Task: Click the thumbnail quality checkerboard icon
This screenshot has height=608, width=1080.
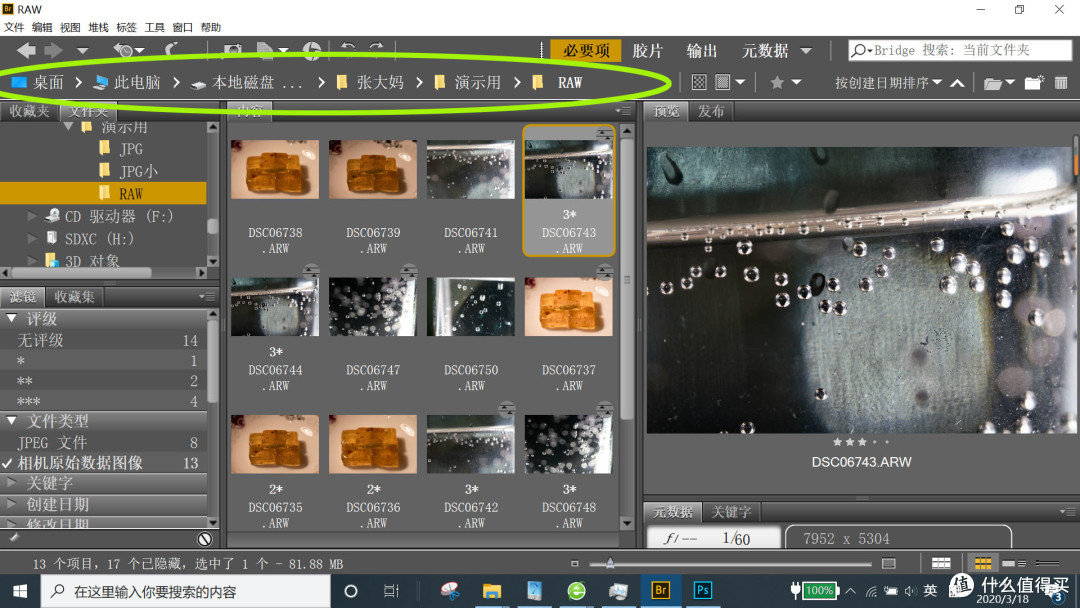Action: click(x=698, y=83)
